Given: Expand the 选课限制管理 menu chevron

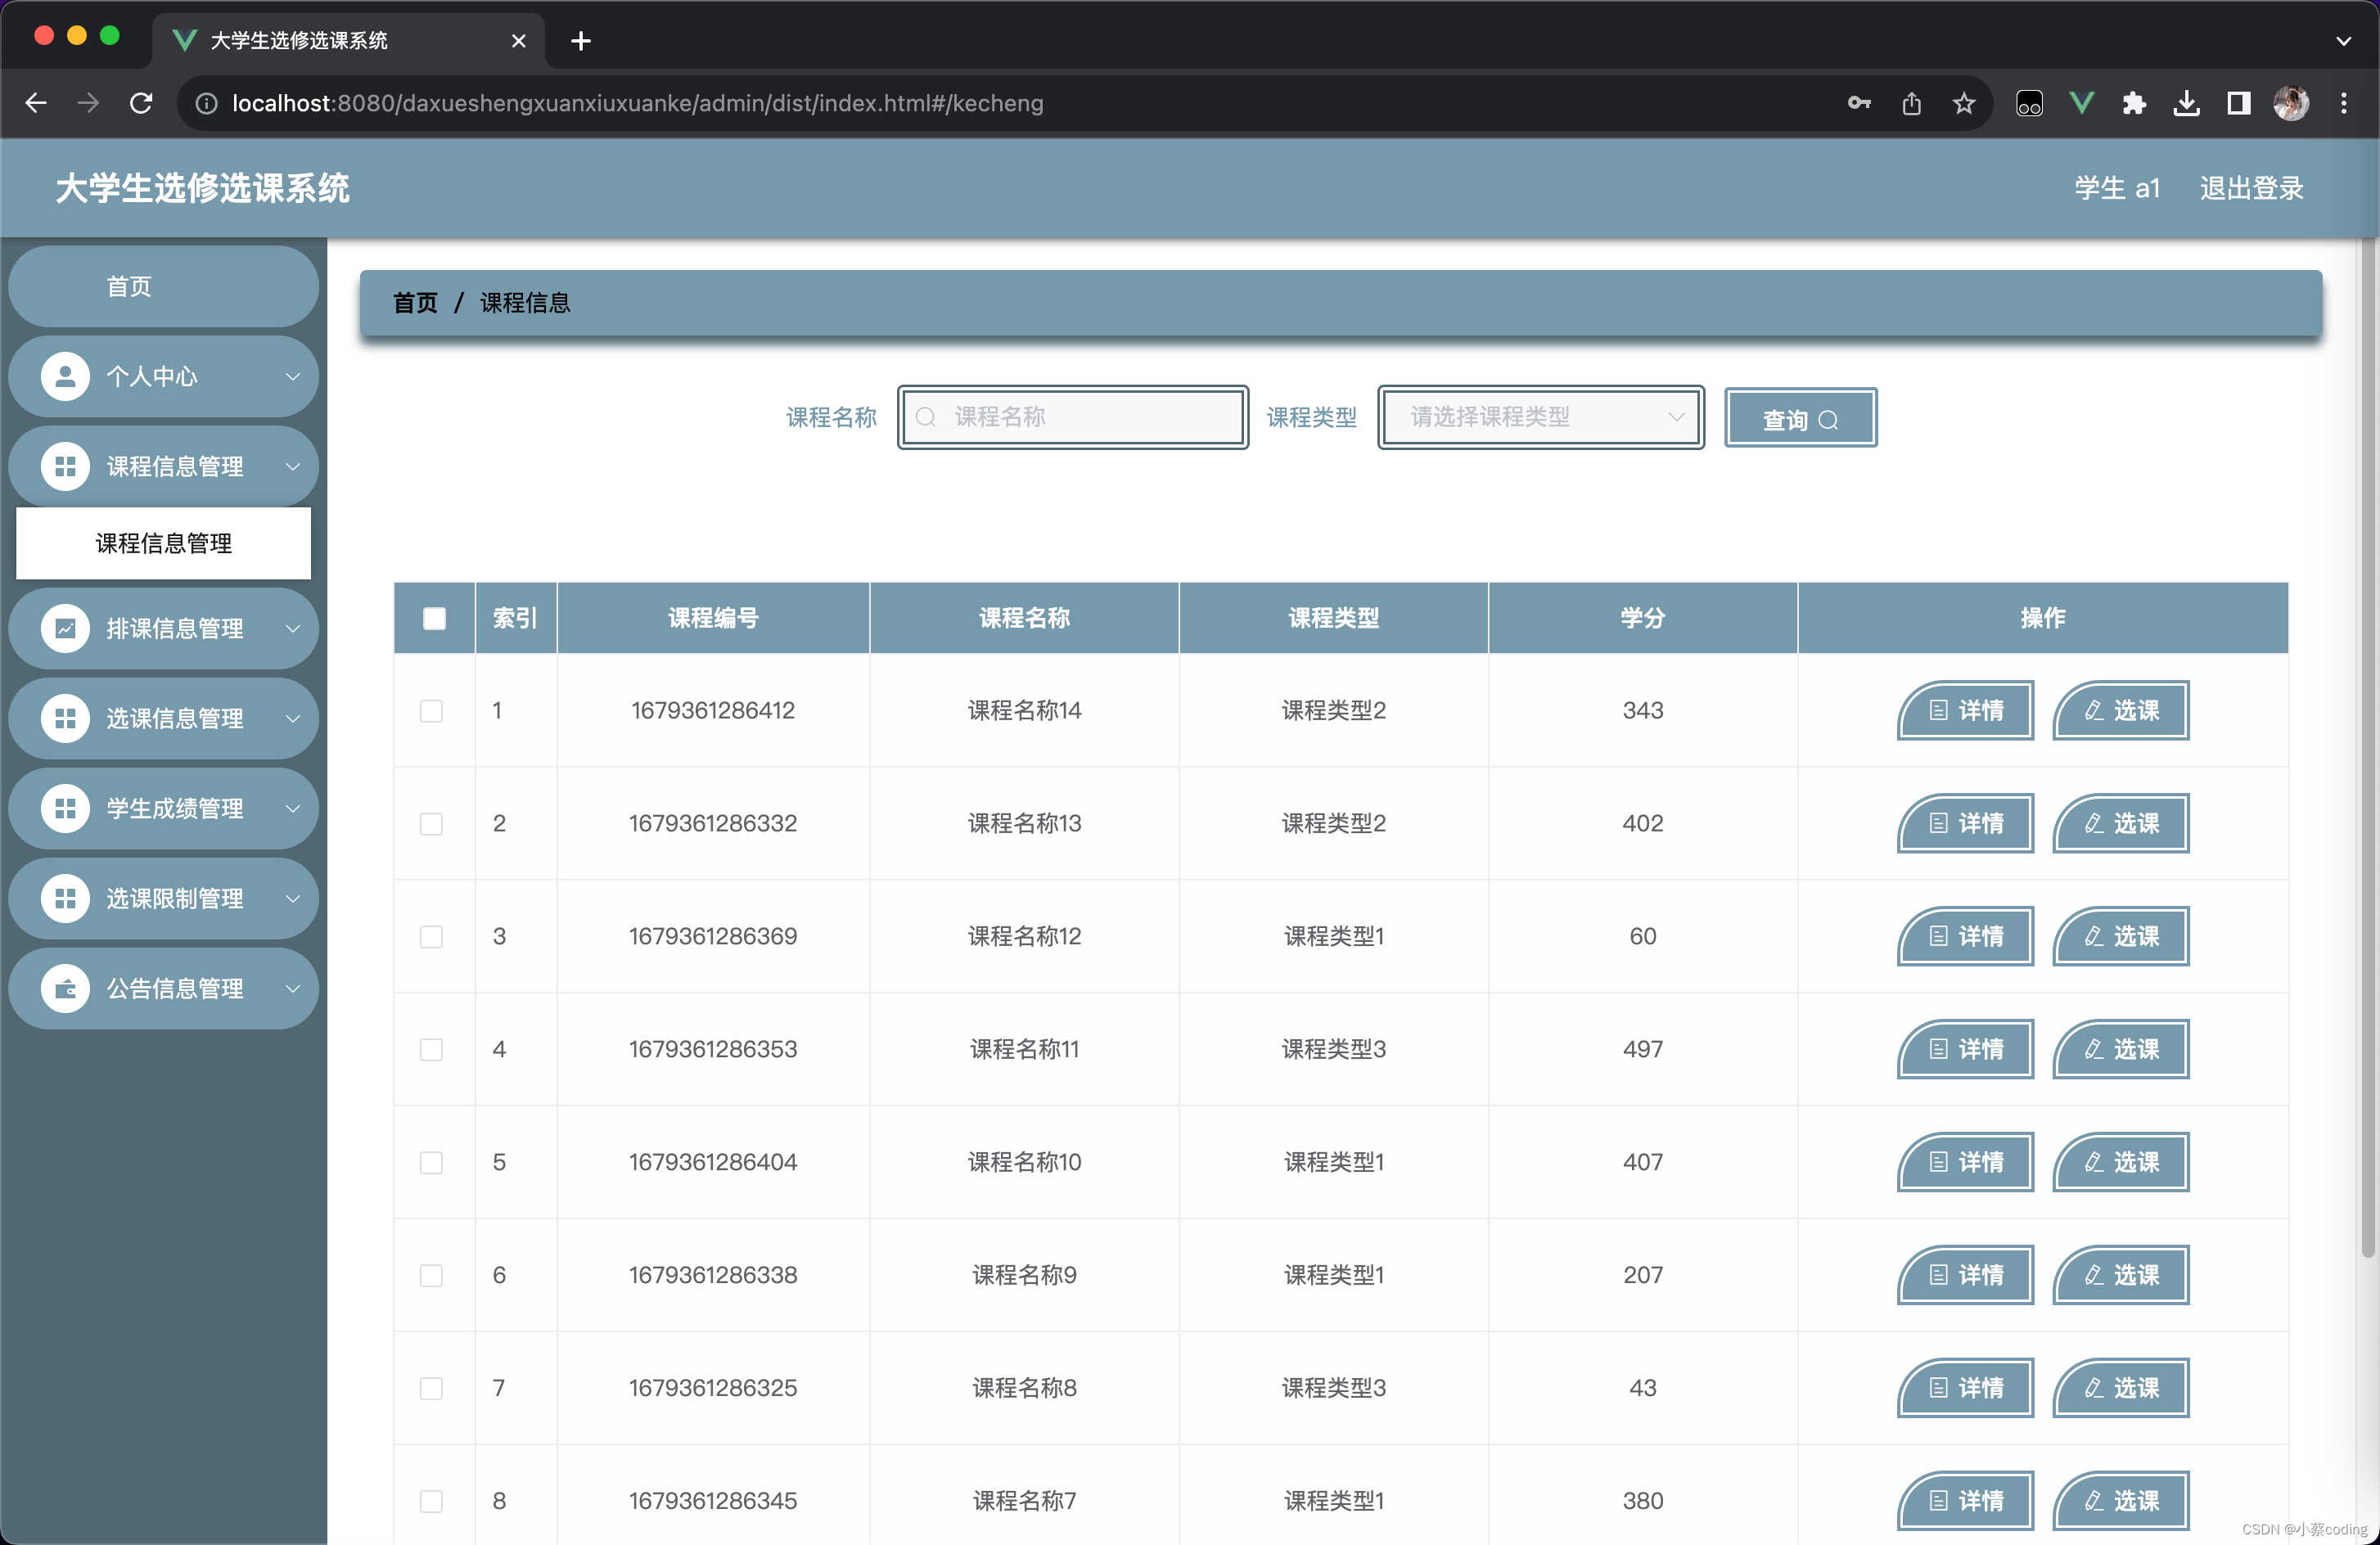Looking at the screenshot, I should [293, 899].
